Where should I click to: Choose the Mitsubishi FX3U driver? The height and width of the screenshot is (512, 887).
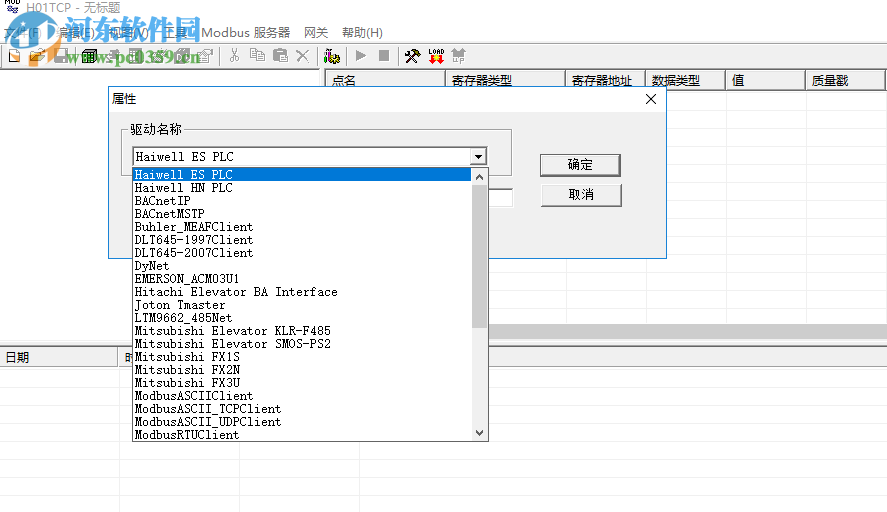[302, 383]
